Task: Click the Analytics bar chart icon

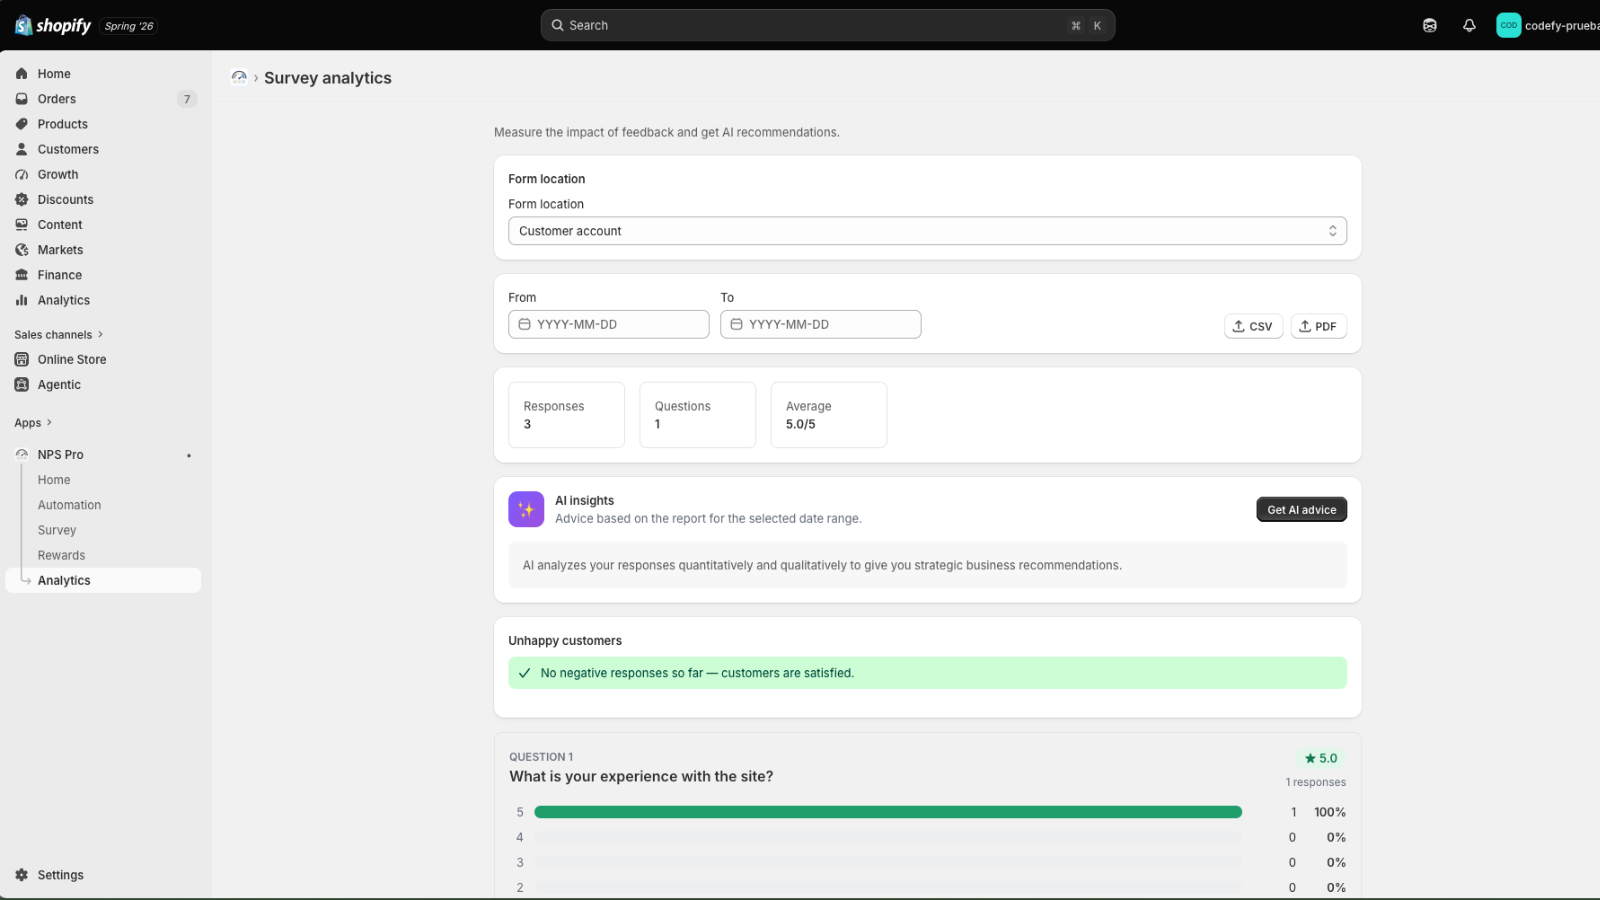Action: click(x=22, y=300)
